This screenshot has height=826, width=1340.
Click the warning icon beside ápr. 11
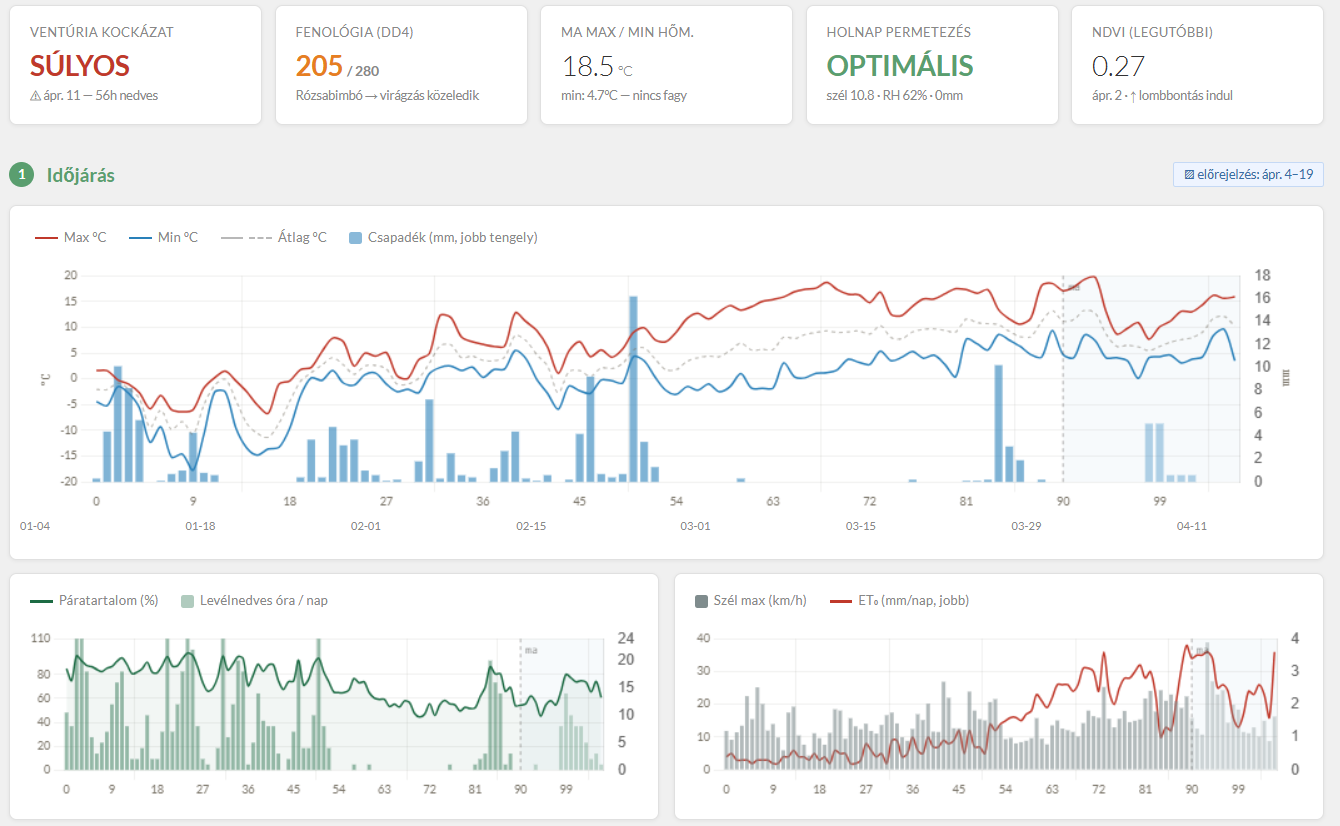coord(36,96)
